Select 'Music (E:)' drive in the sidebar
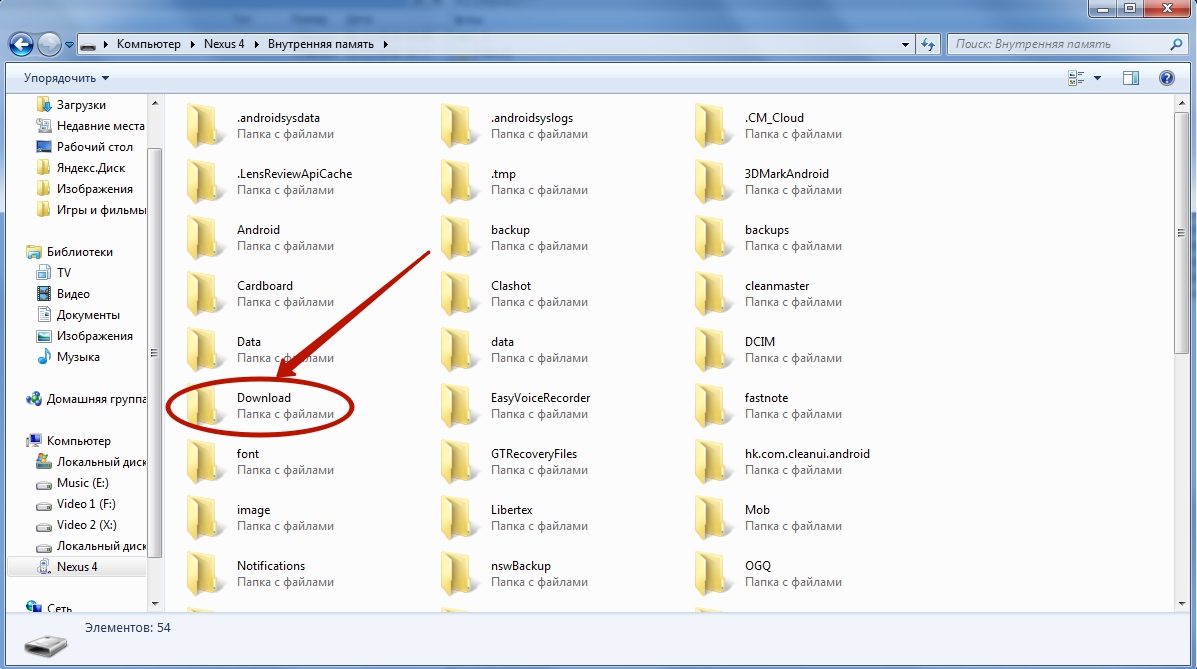Viewport: 1197px width, 669px height. click(x=82, y=483)
